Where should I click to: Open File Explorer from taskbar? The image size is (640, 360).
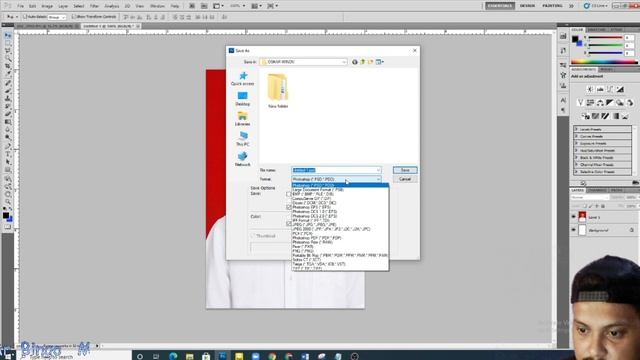tap(189, 356)
